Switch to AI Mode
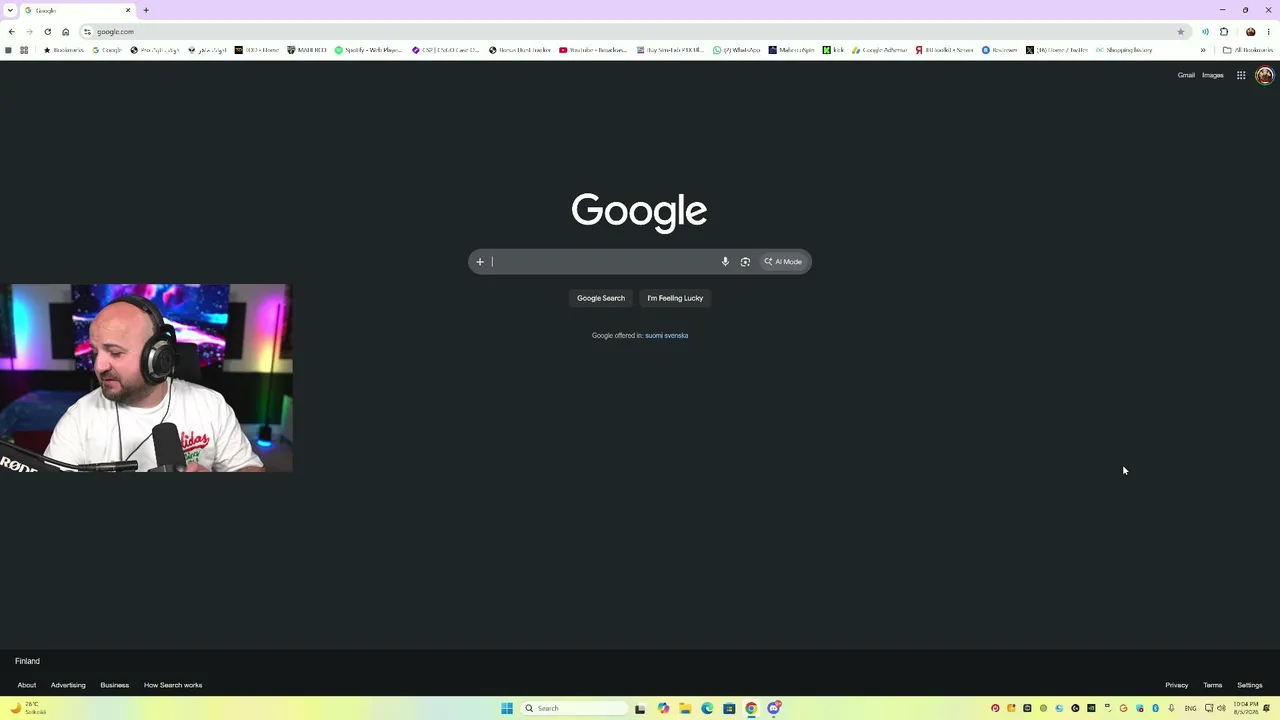 click(x=783, y=262)
